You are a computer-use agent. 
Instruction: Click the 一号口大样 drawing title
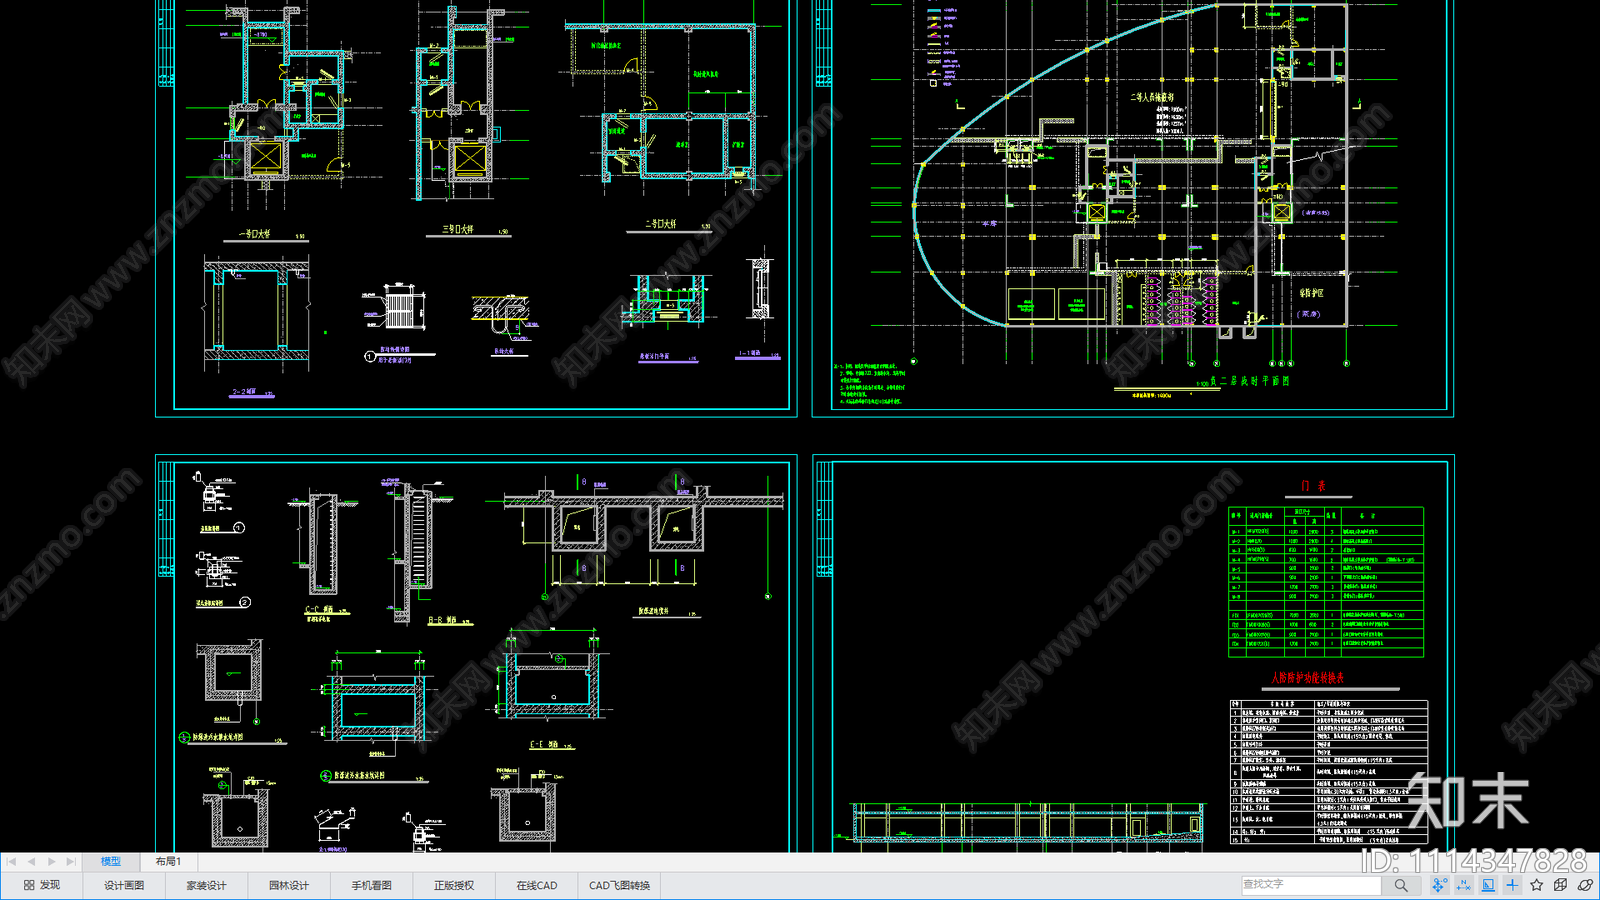(254, 233)
